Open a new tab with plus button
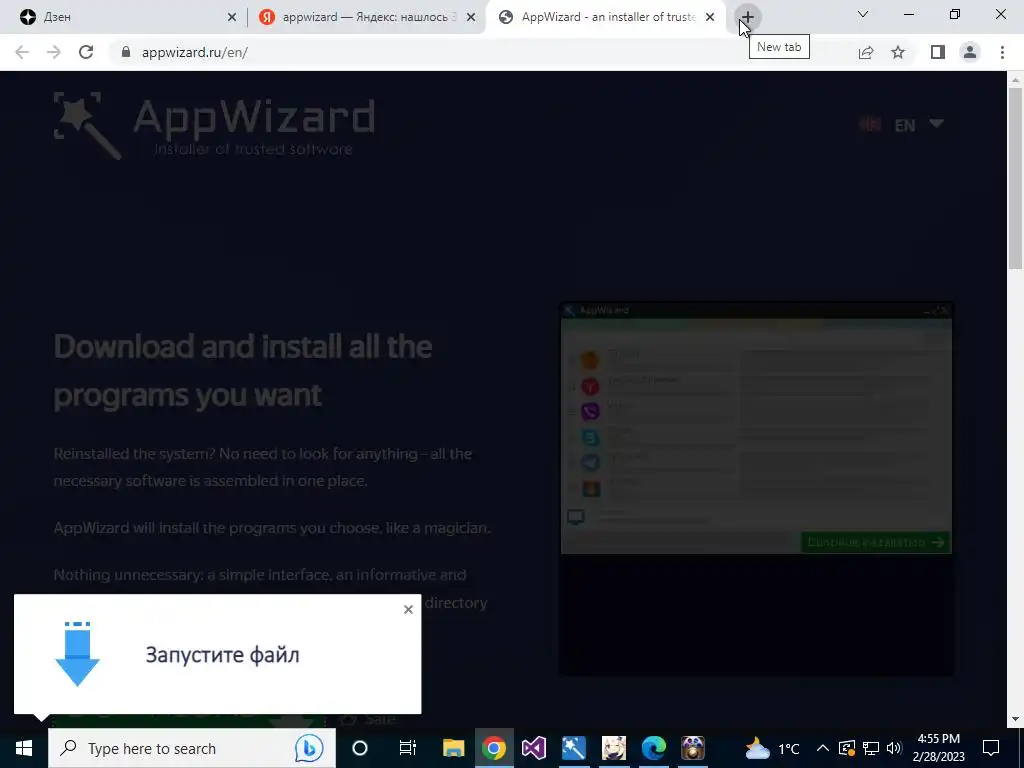The height and width of the screenshot is (768, 1024). tap(748, 17)
